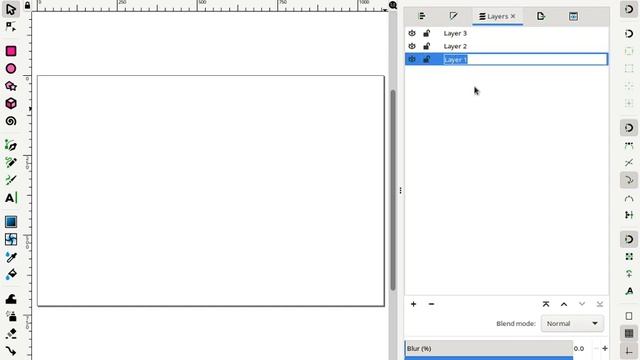The height and width of the screenshot is (360, 640).
Task: Toggle the guide lock icon at ruler corner
Action: 27,5
